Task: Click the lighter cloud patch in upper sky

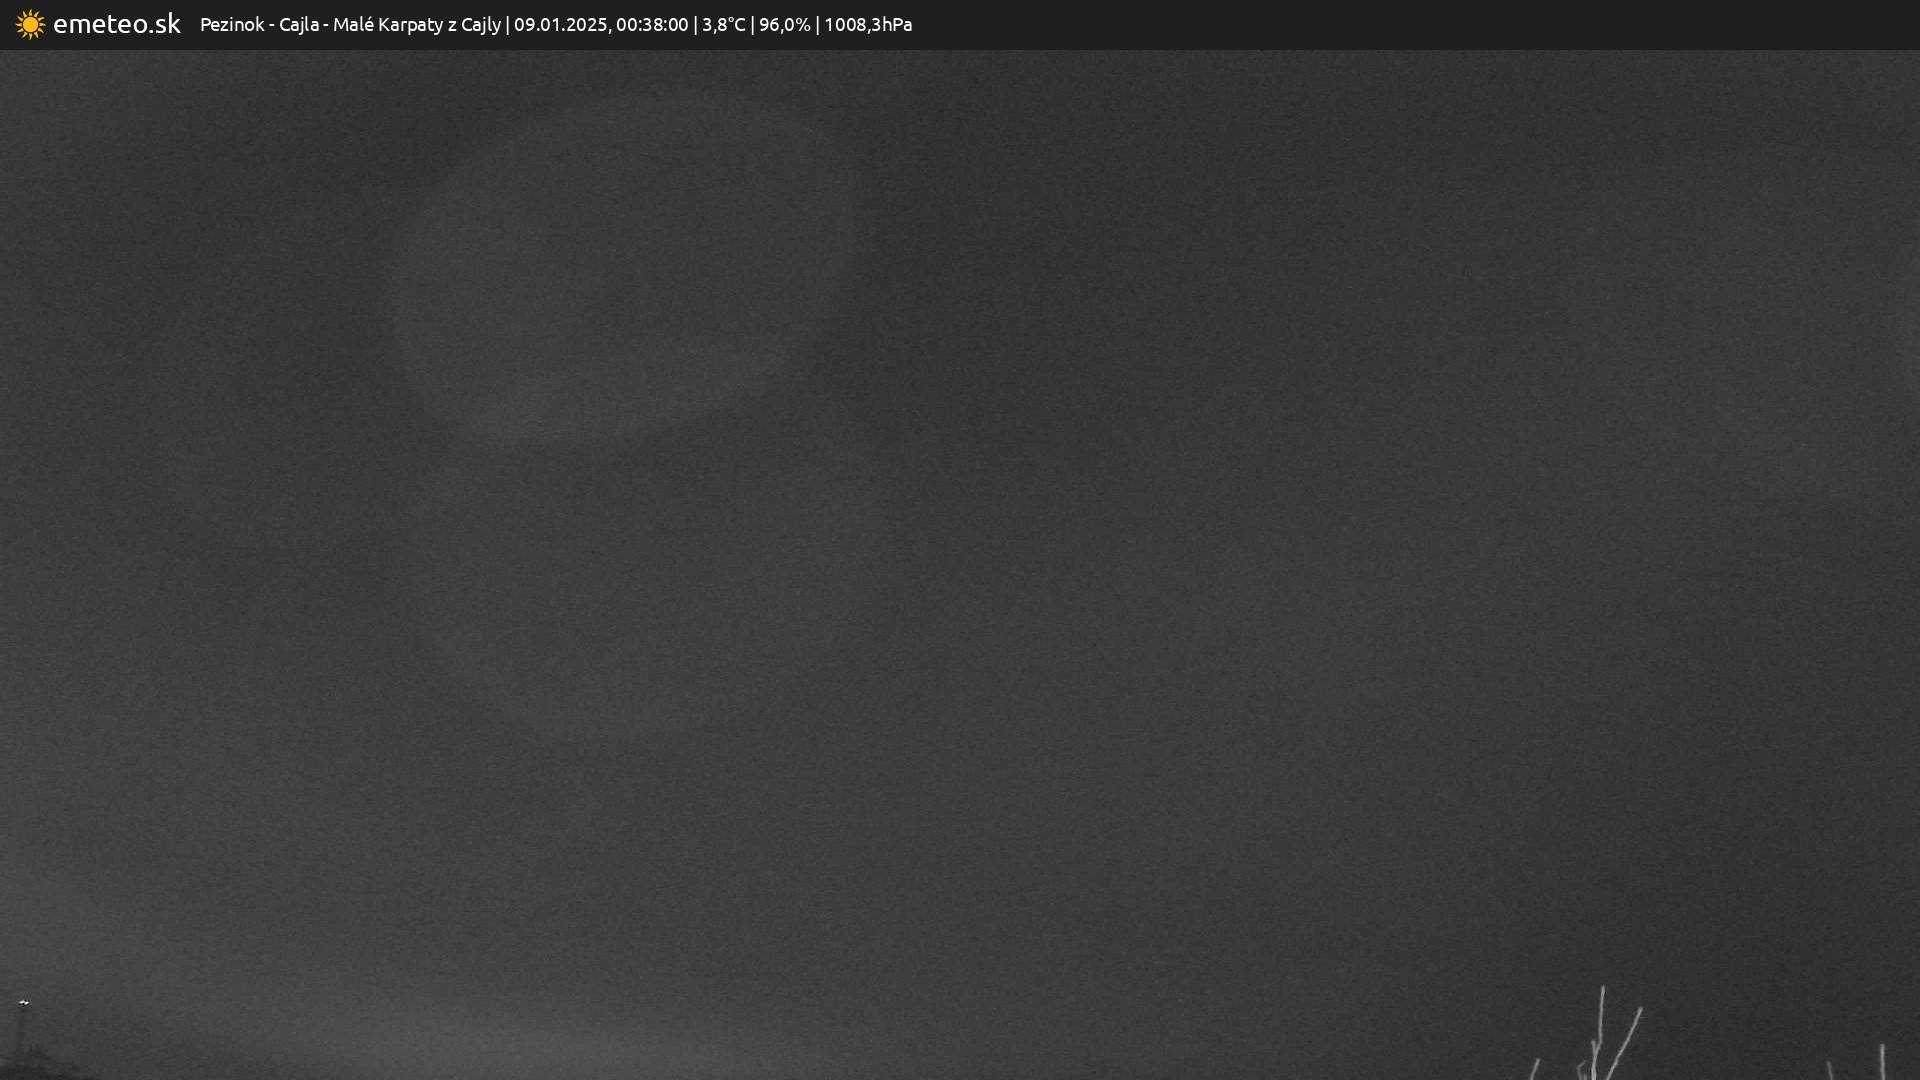Action: pyautogui.click(x=620, y=300)
